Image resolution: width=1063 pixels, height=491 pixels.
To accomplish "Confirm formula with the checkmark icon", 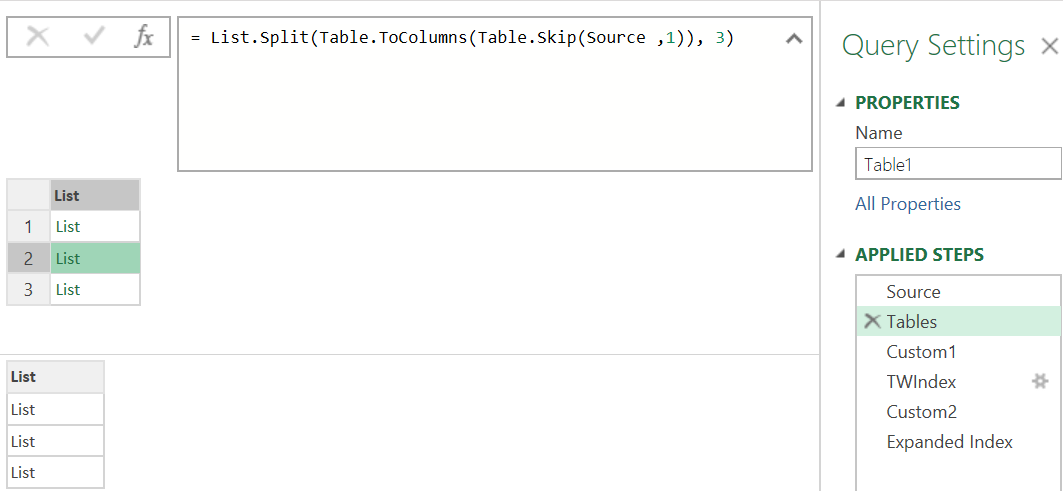I will 92,37.
